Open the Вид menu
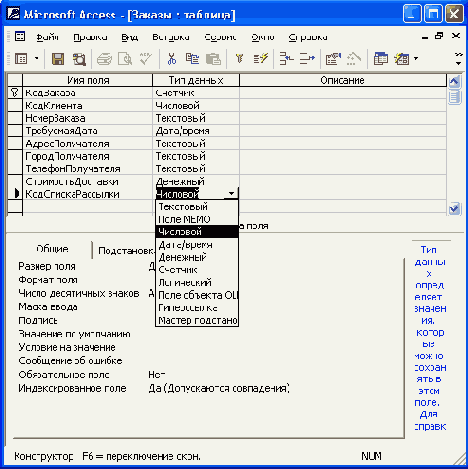 click(x=130, y=37)
